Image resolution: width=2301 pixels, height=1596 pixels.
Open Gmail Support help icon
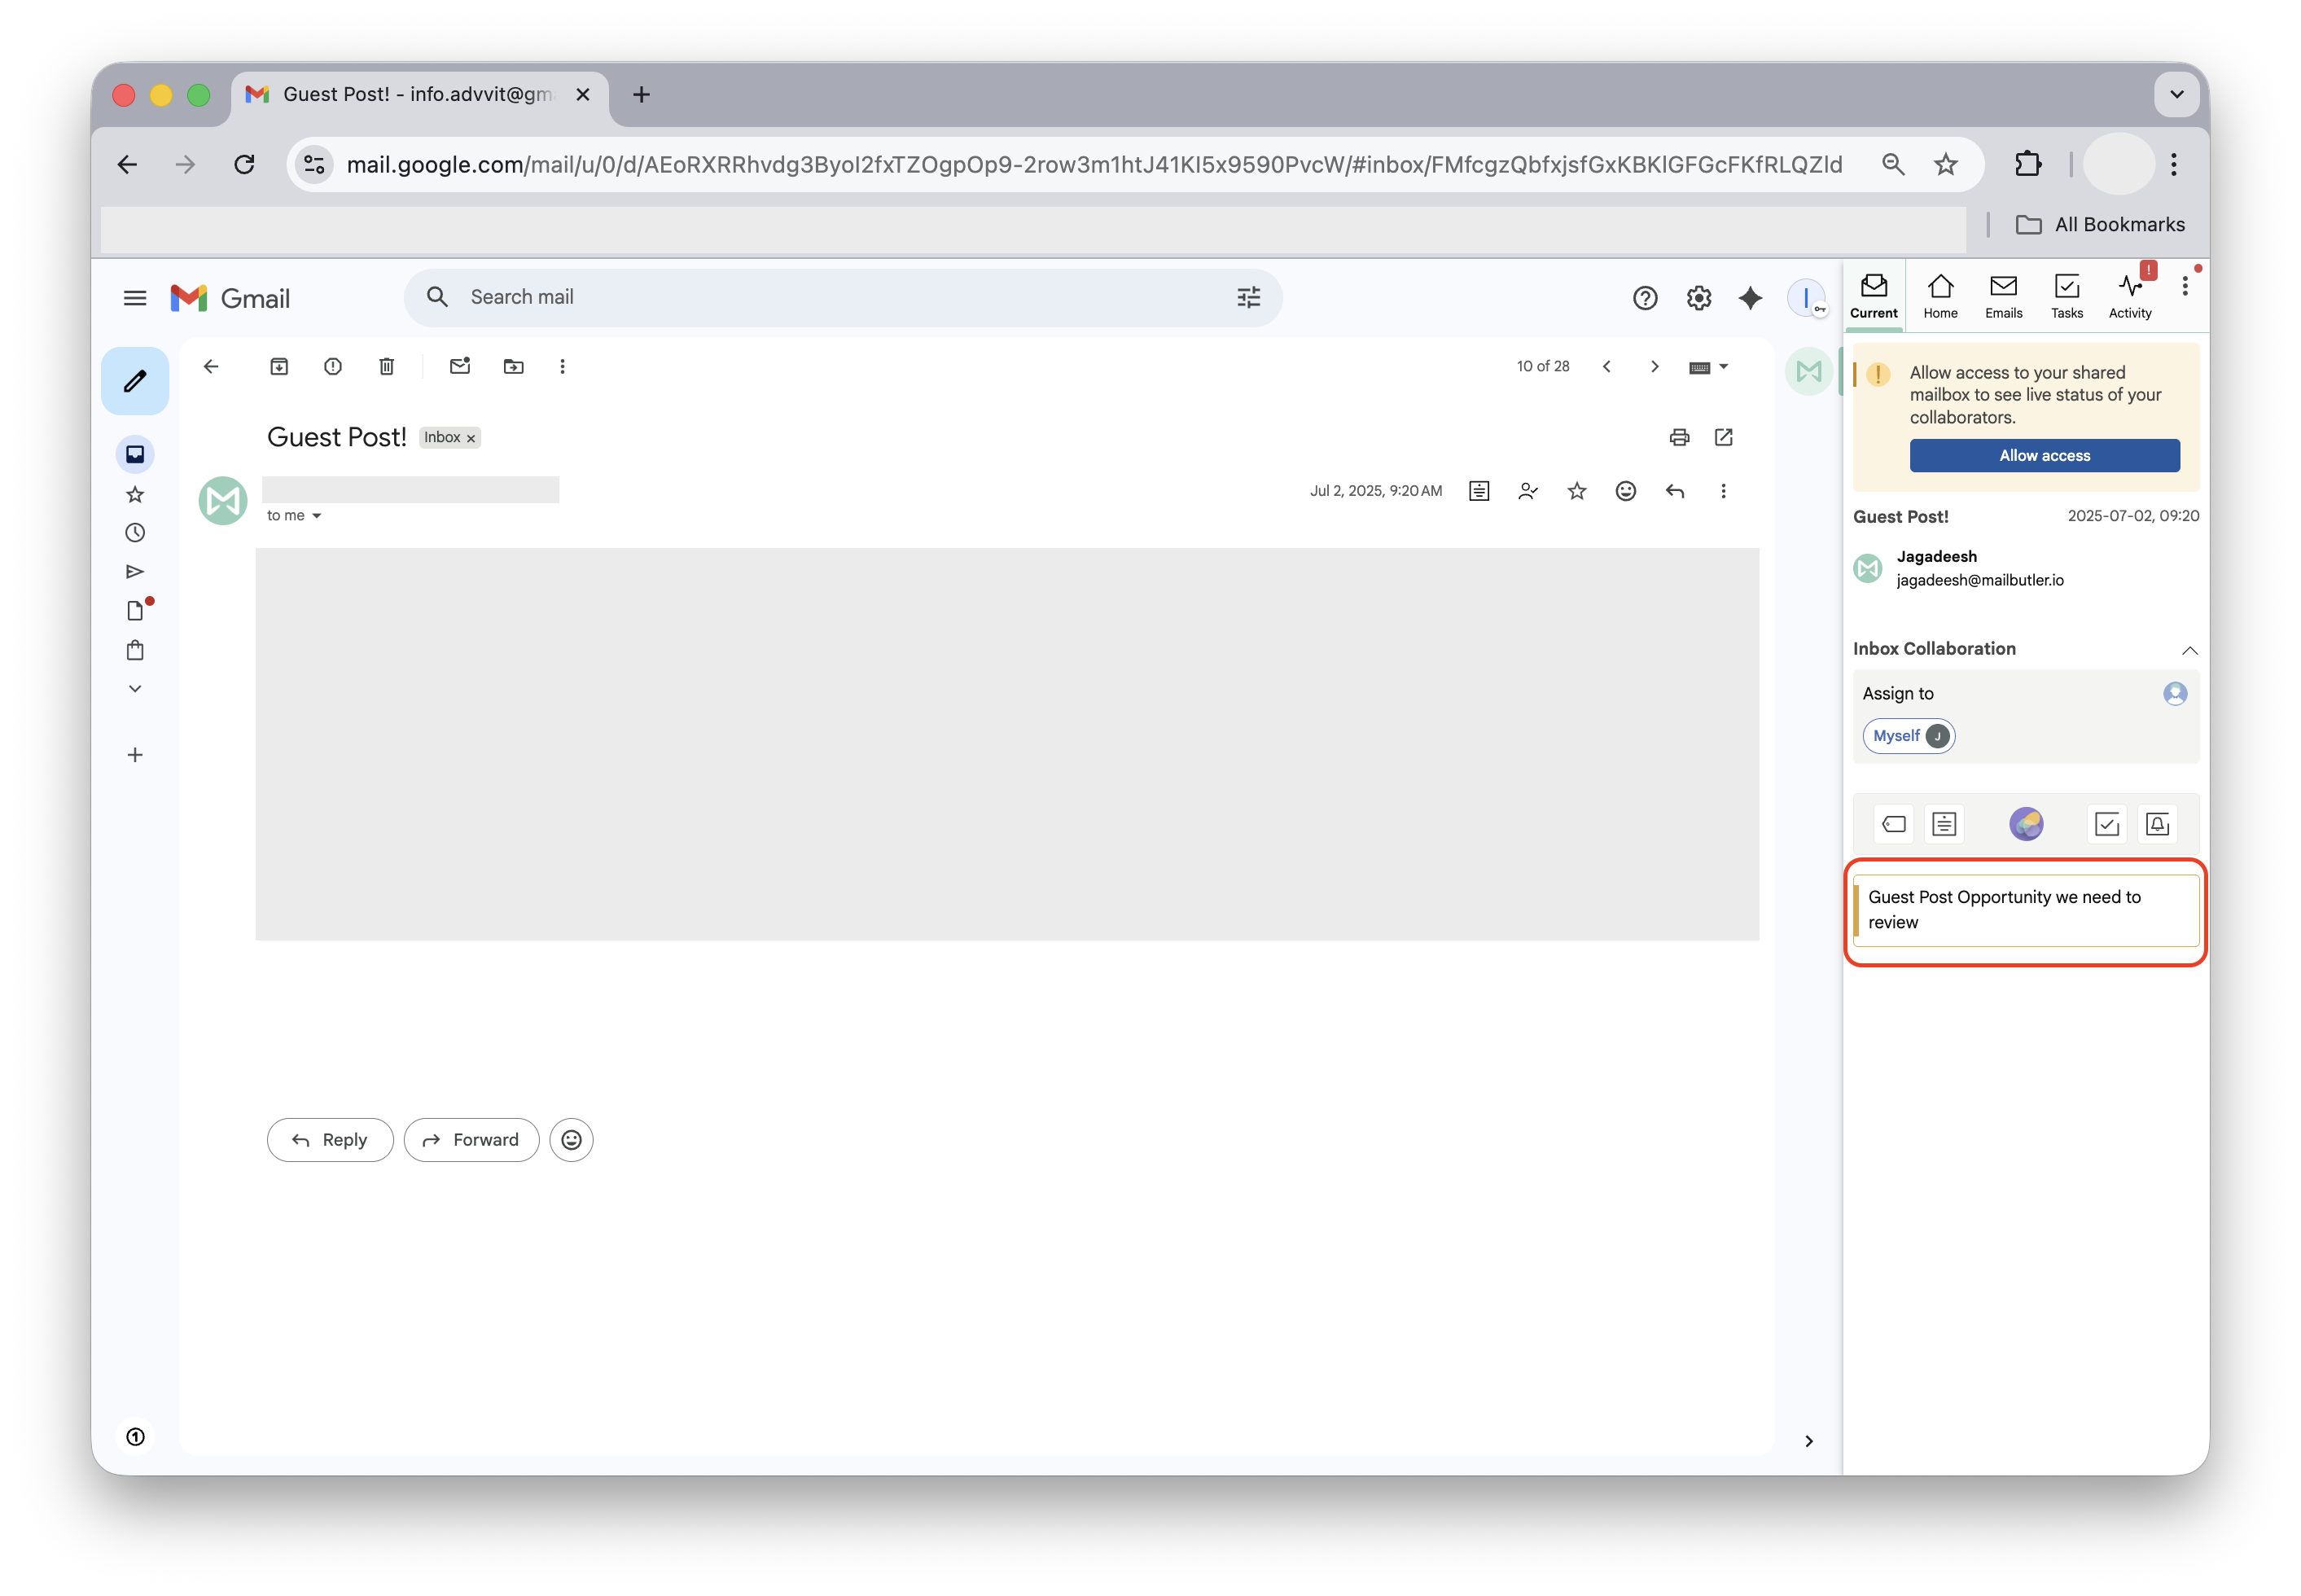(1645, 298)
